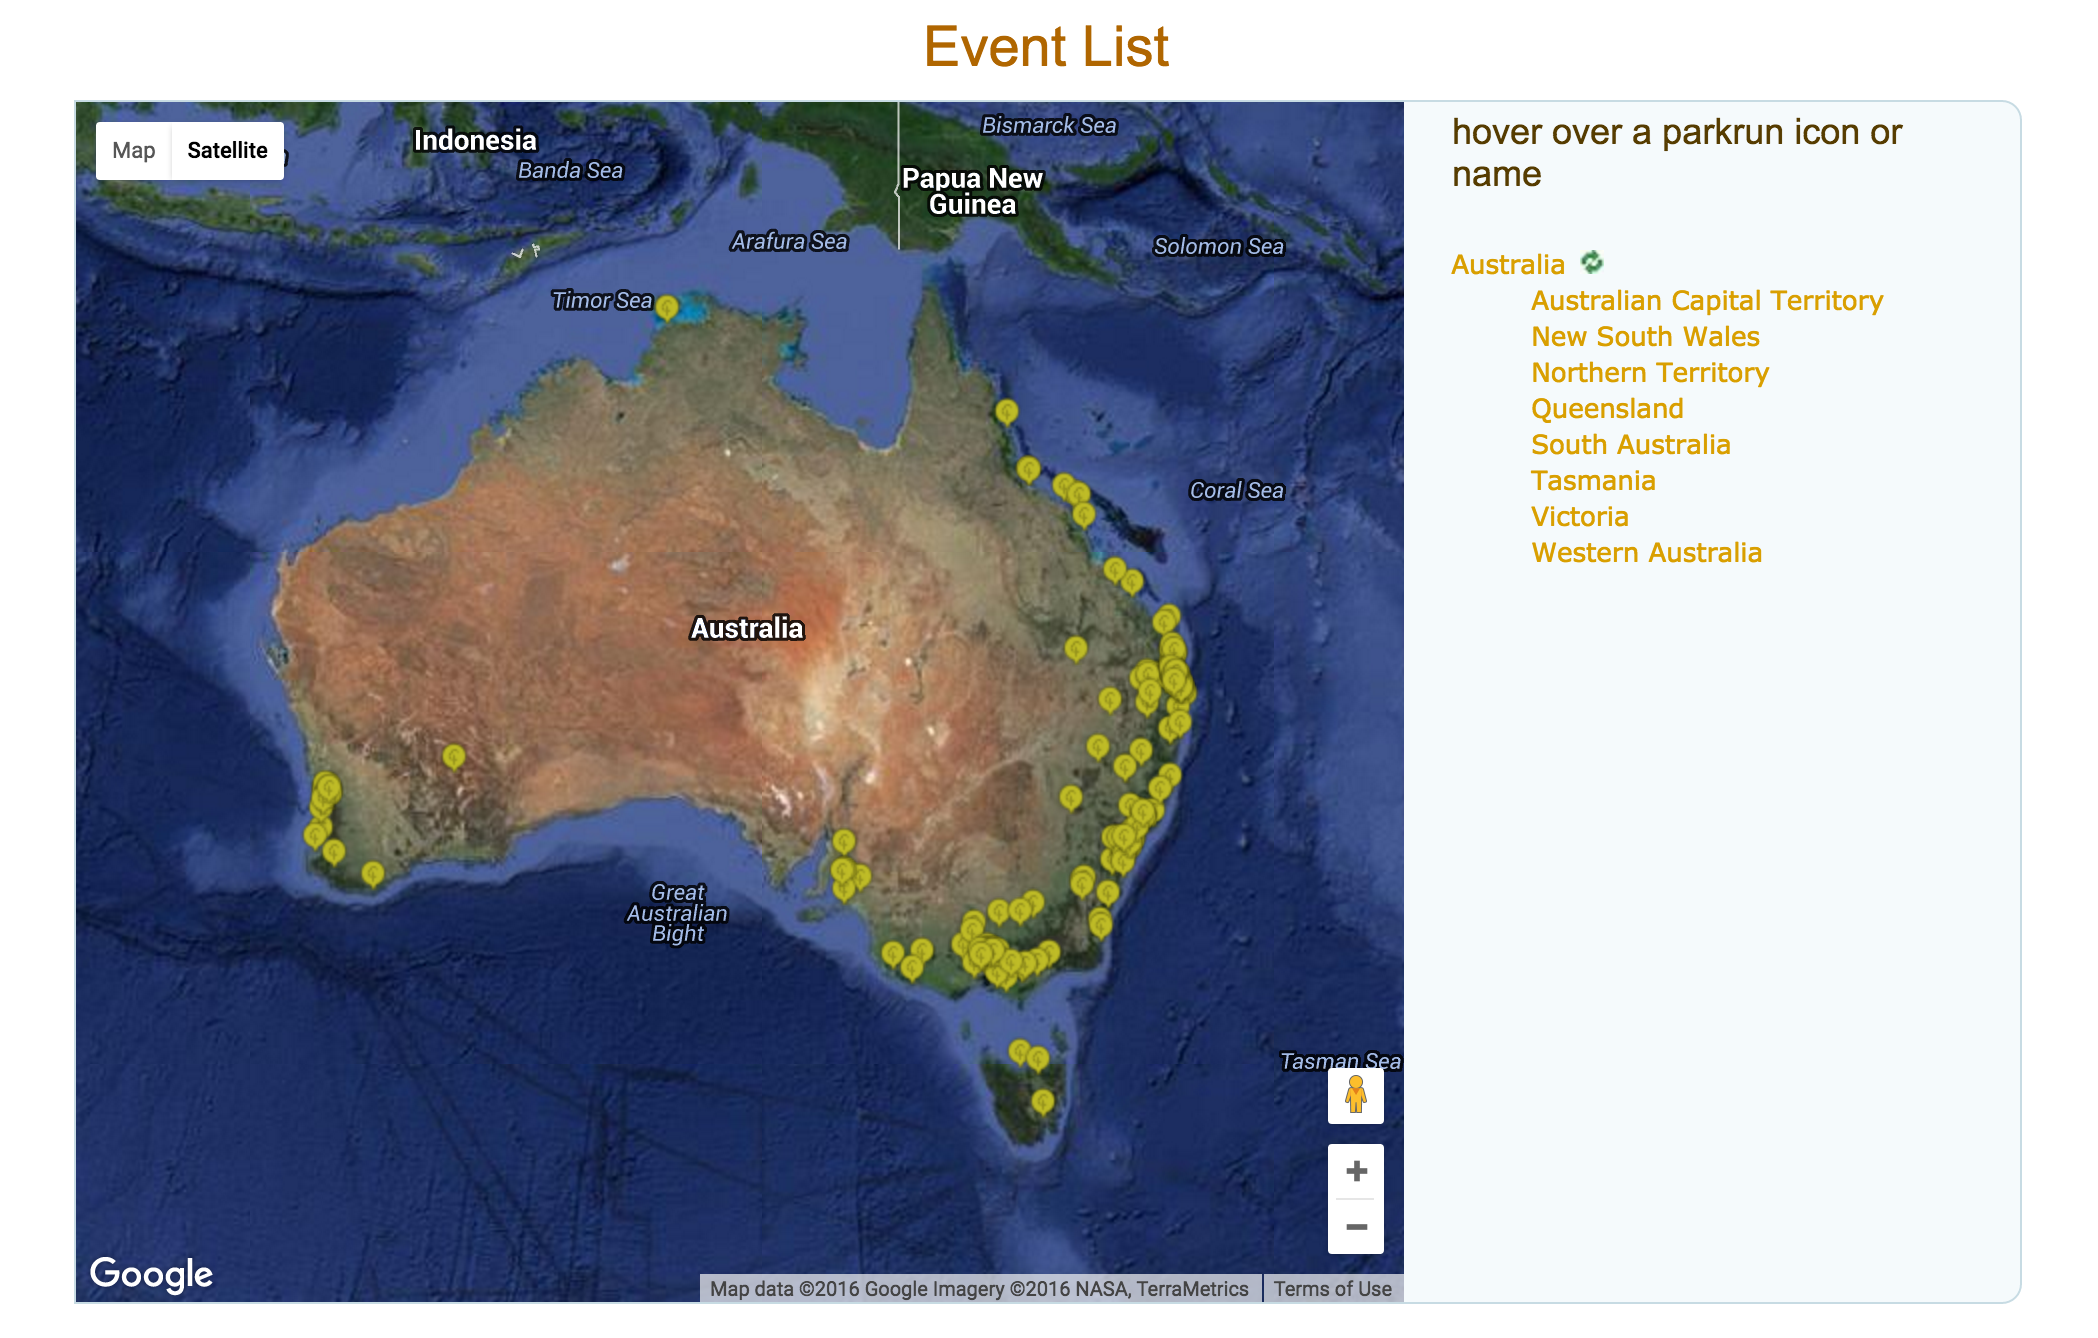2098x1338 pixels.
Task: Click the parkrun marker near Timor Sea
Action: (x=667, y=307)
